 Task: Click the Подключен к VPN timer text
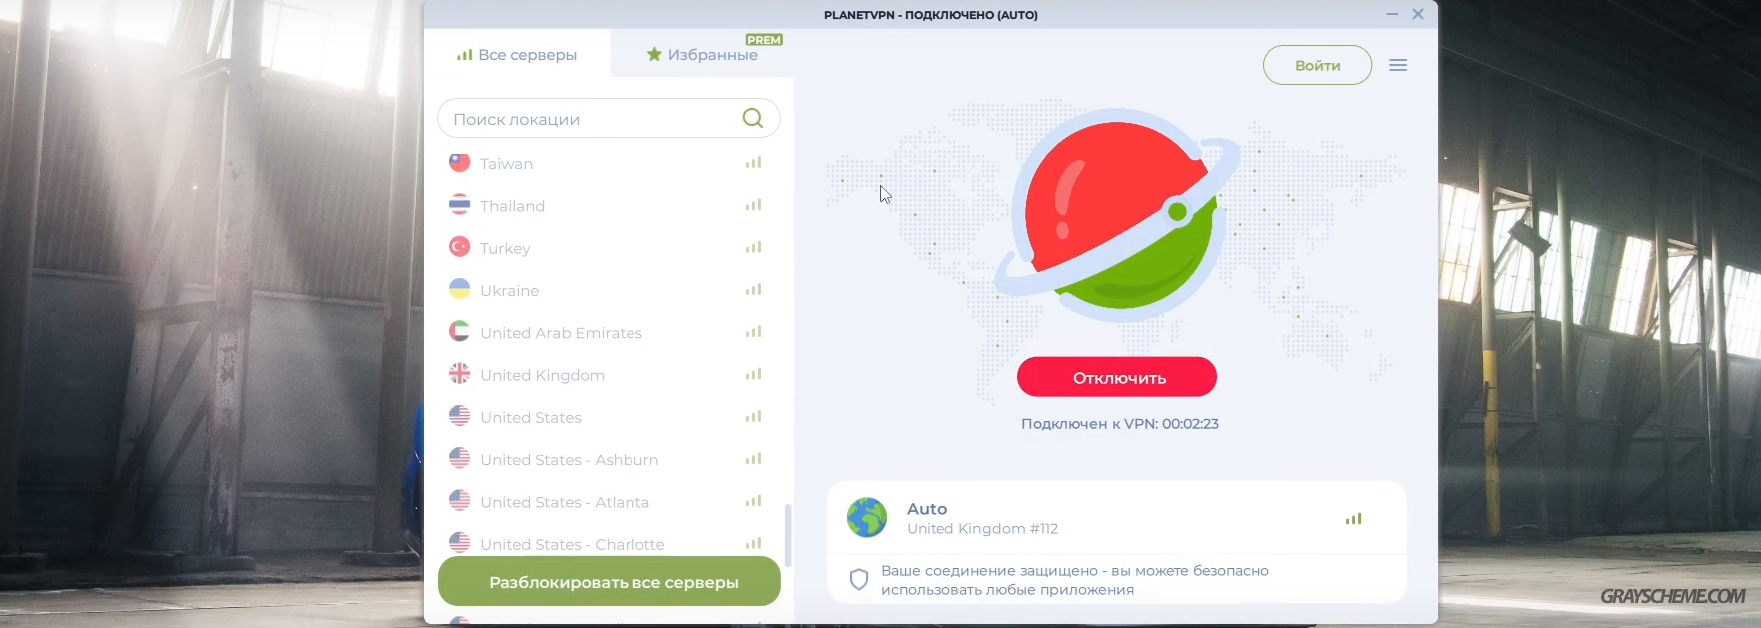[1119, 423]
